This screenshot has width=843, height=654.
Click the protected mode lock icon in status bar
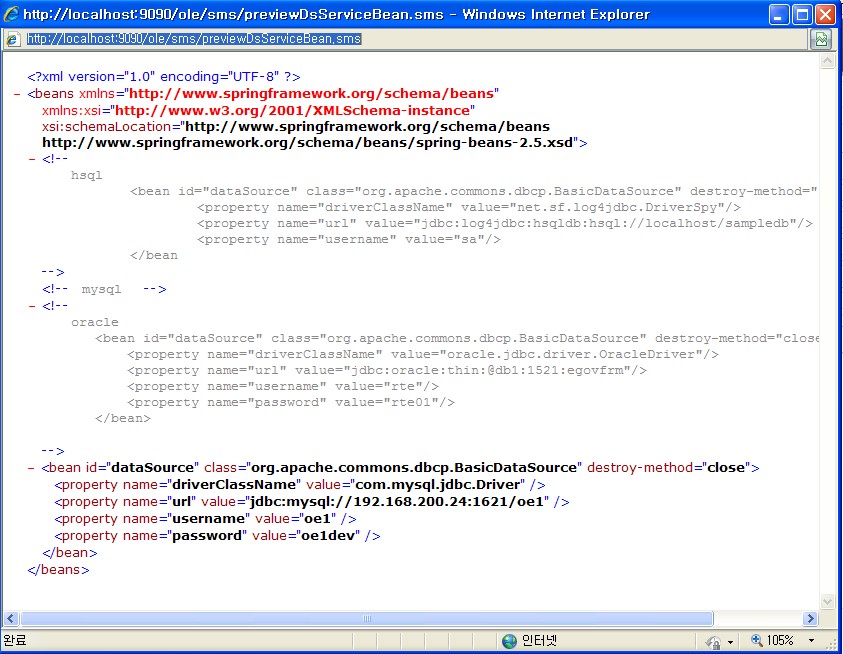click(x=714, y=641)
